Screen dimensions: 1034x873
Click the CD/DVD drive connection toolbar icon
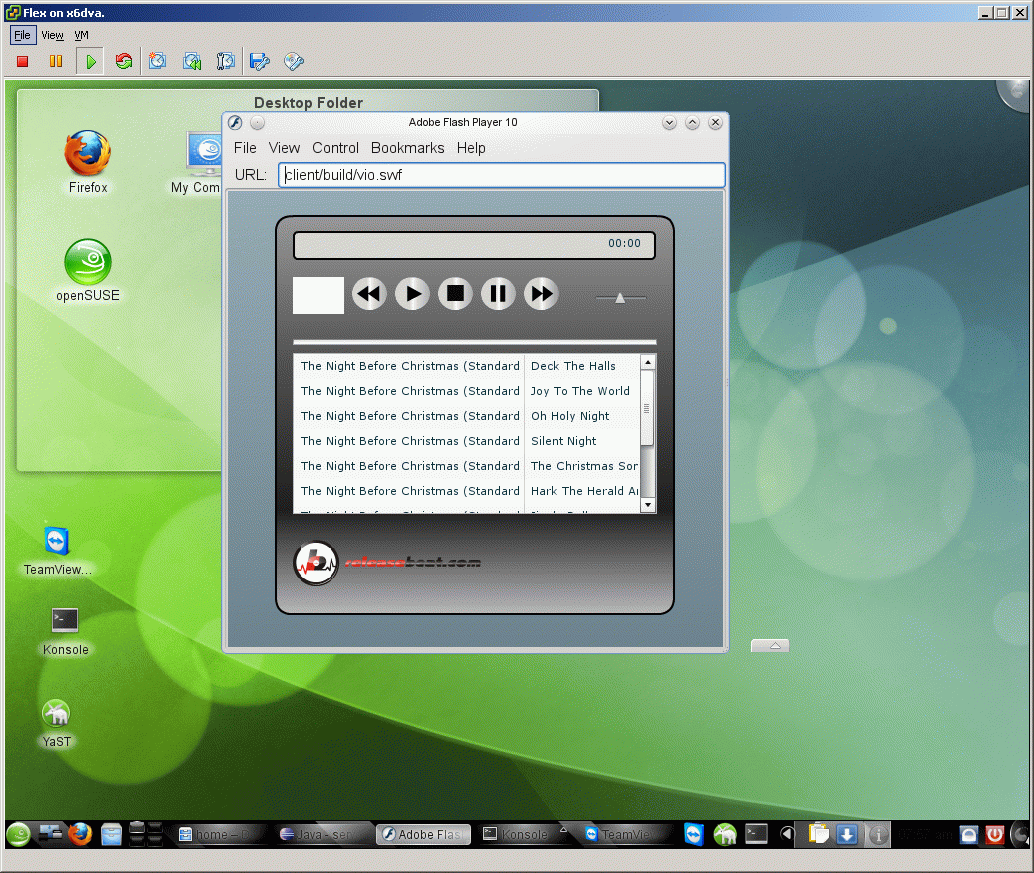tap(294, 61)
